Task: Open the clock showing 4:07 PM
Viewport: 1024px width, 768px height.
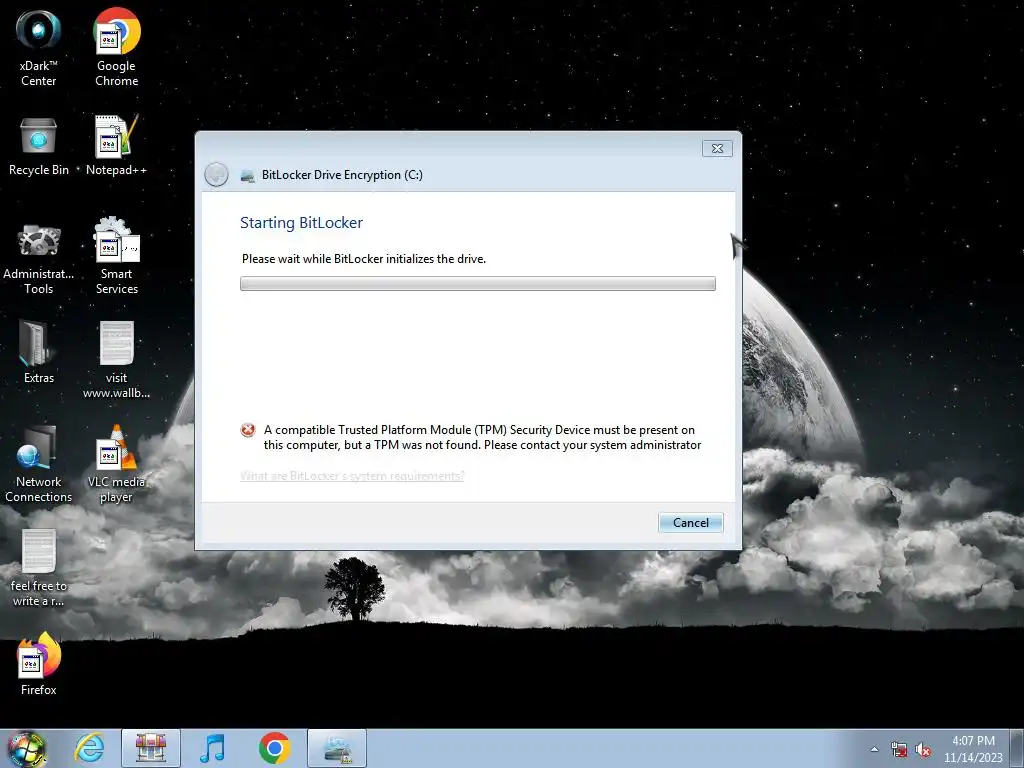Action: [x=973, y=749]
